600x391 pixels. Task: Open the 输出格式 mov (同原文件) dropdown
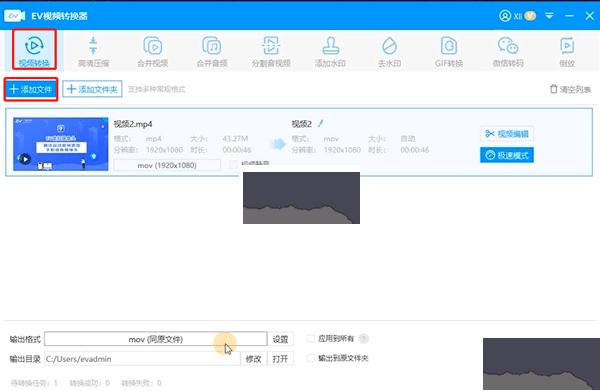coord(156,339)
